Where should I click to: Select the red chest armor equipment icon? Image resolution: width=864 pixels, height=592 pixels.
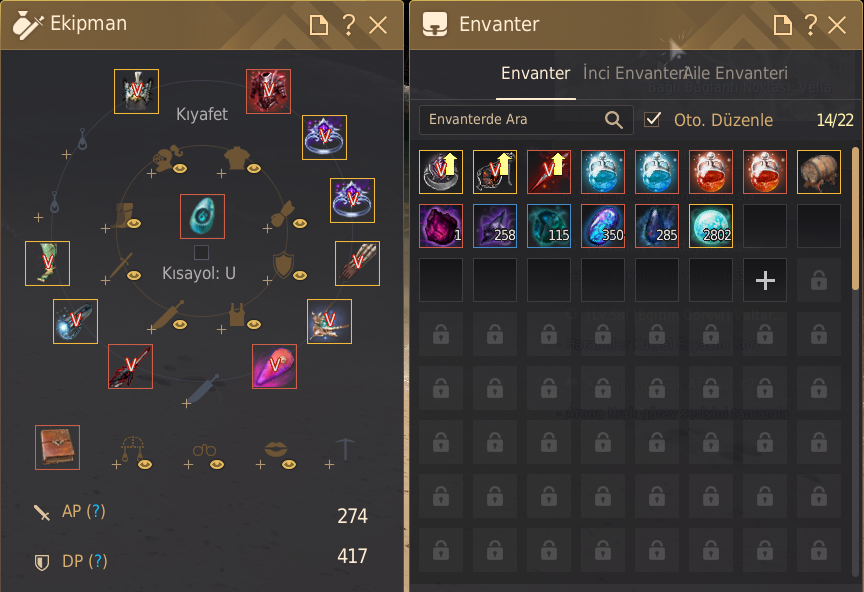click(x=268, y=91)
